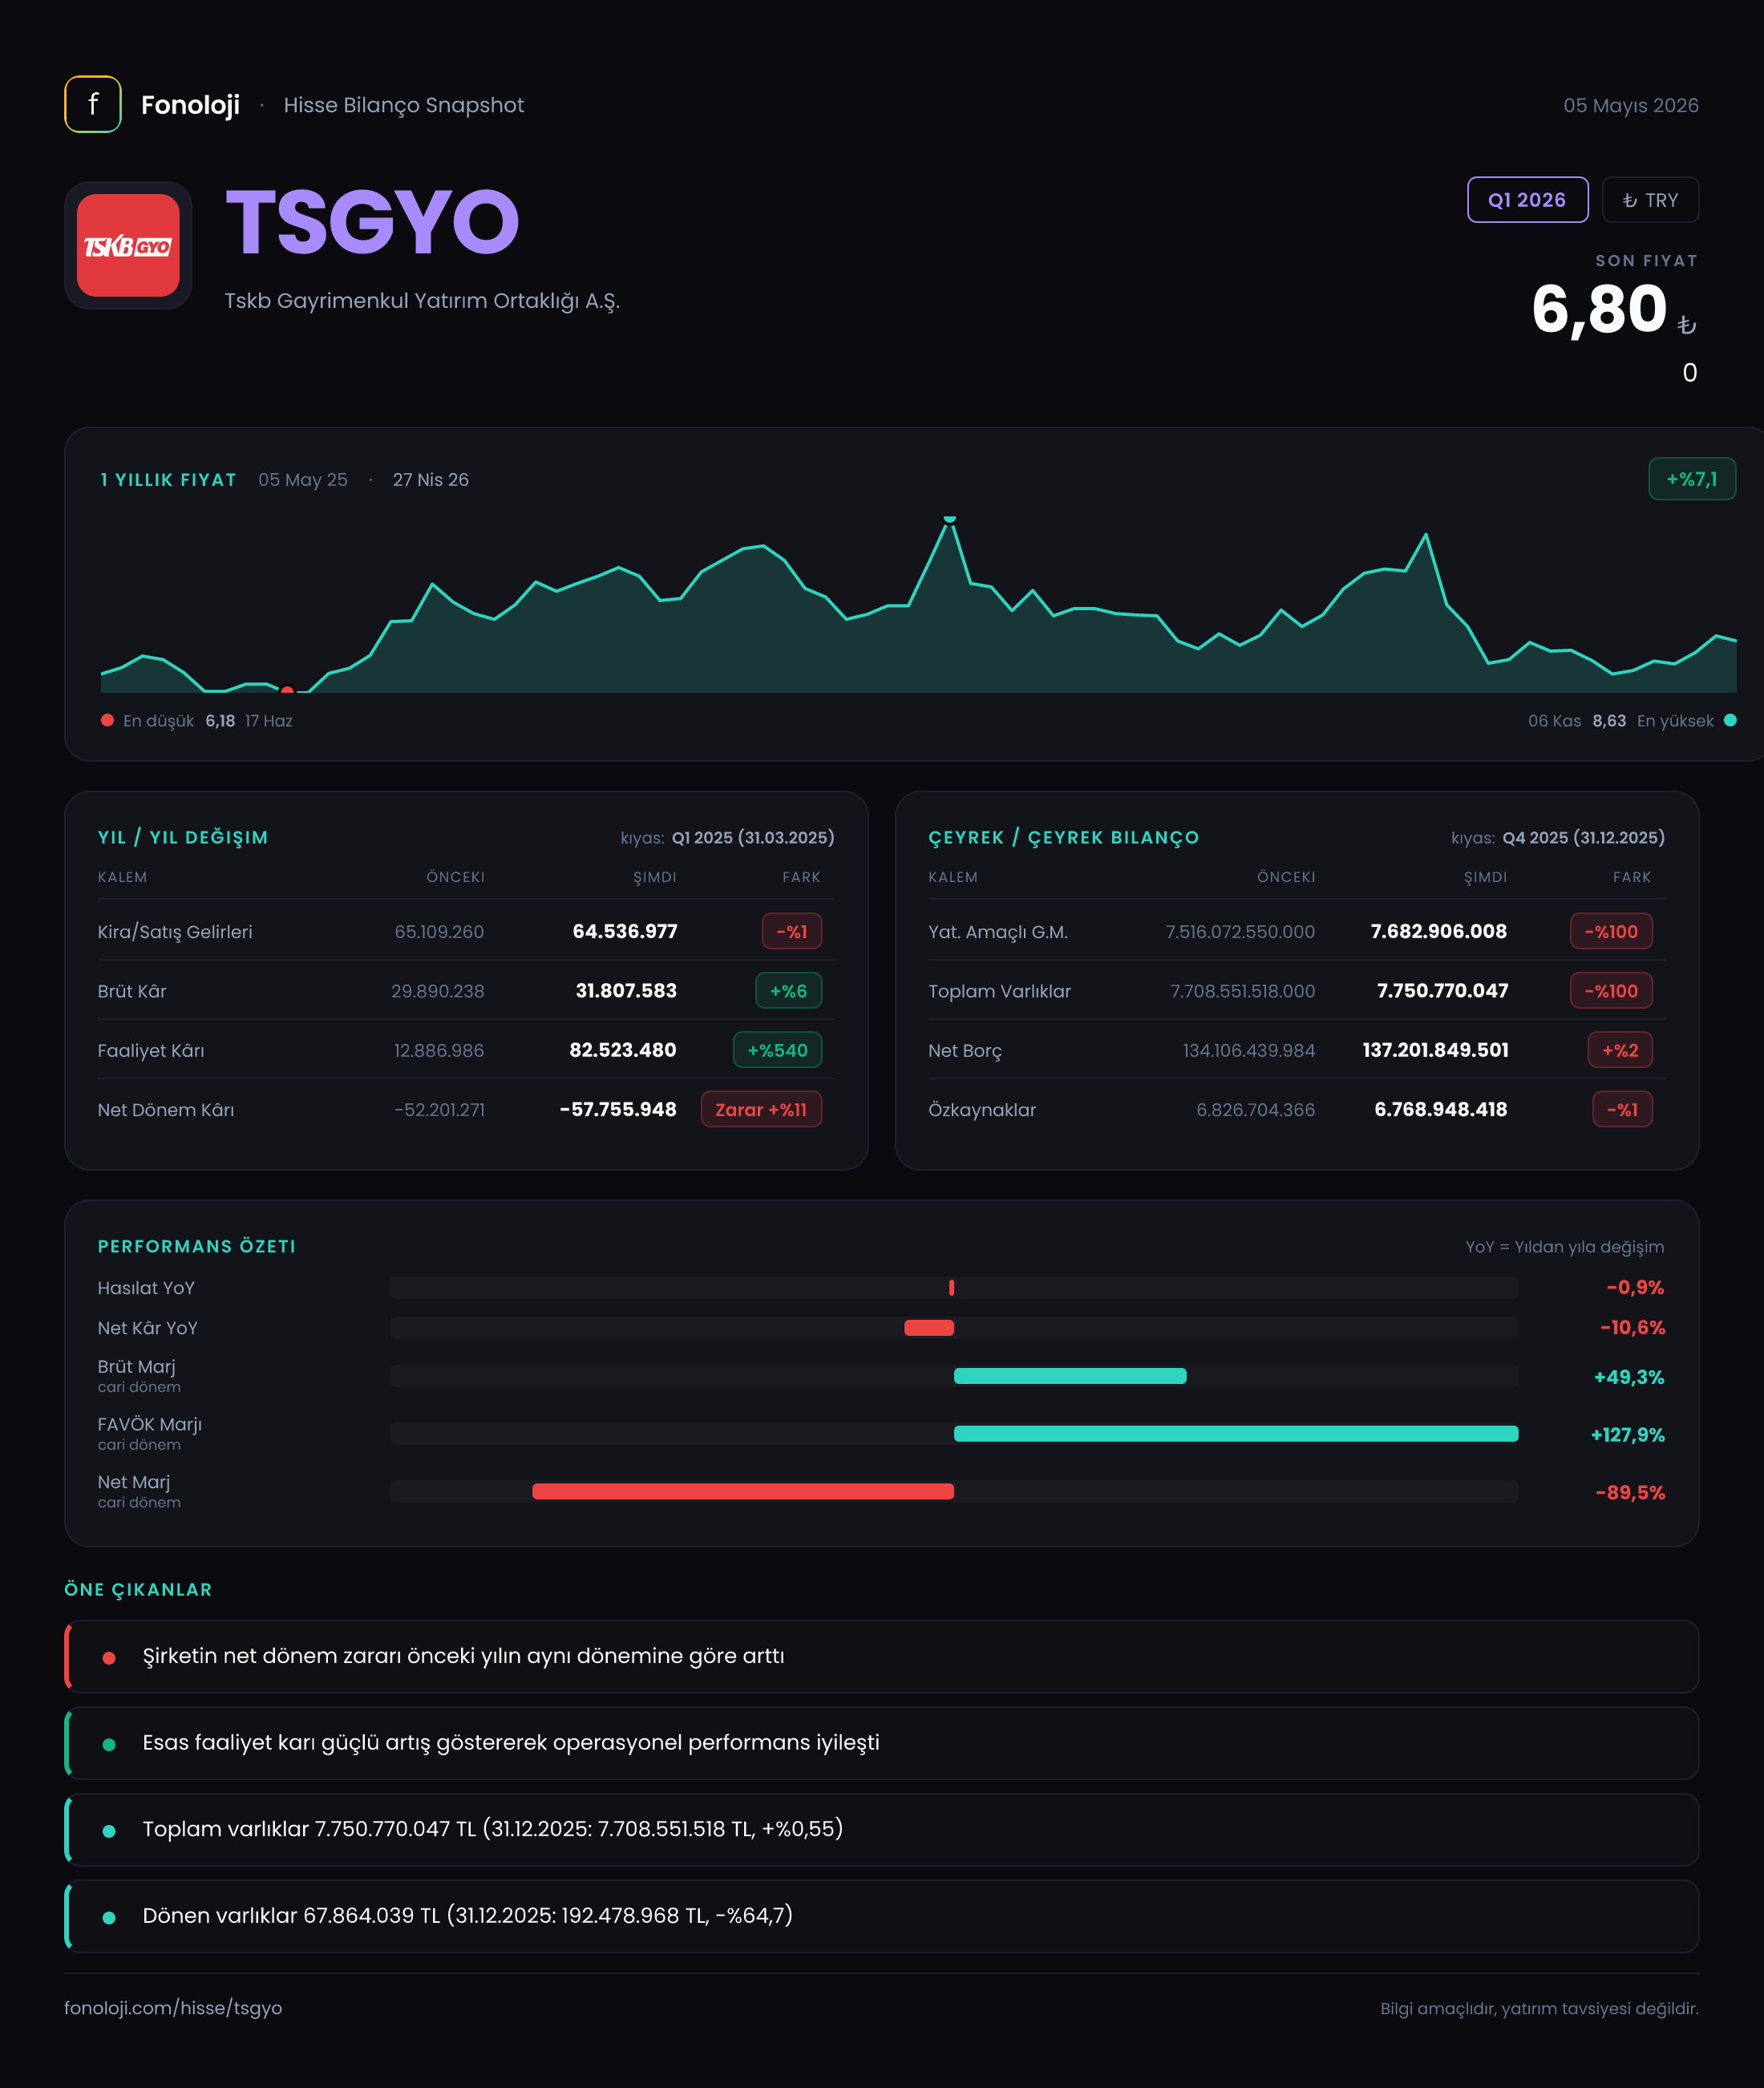Click the 6,80 last price value
Viewport: 1764px width, 2088px height.
pyautogui.click(x=1599, y=309)
